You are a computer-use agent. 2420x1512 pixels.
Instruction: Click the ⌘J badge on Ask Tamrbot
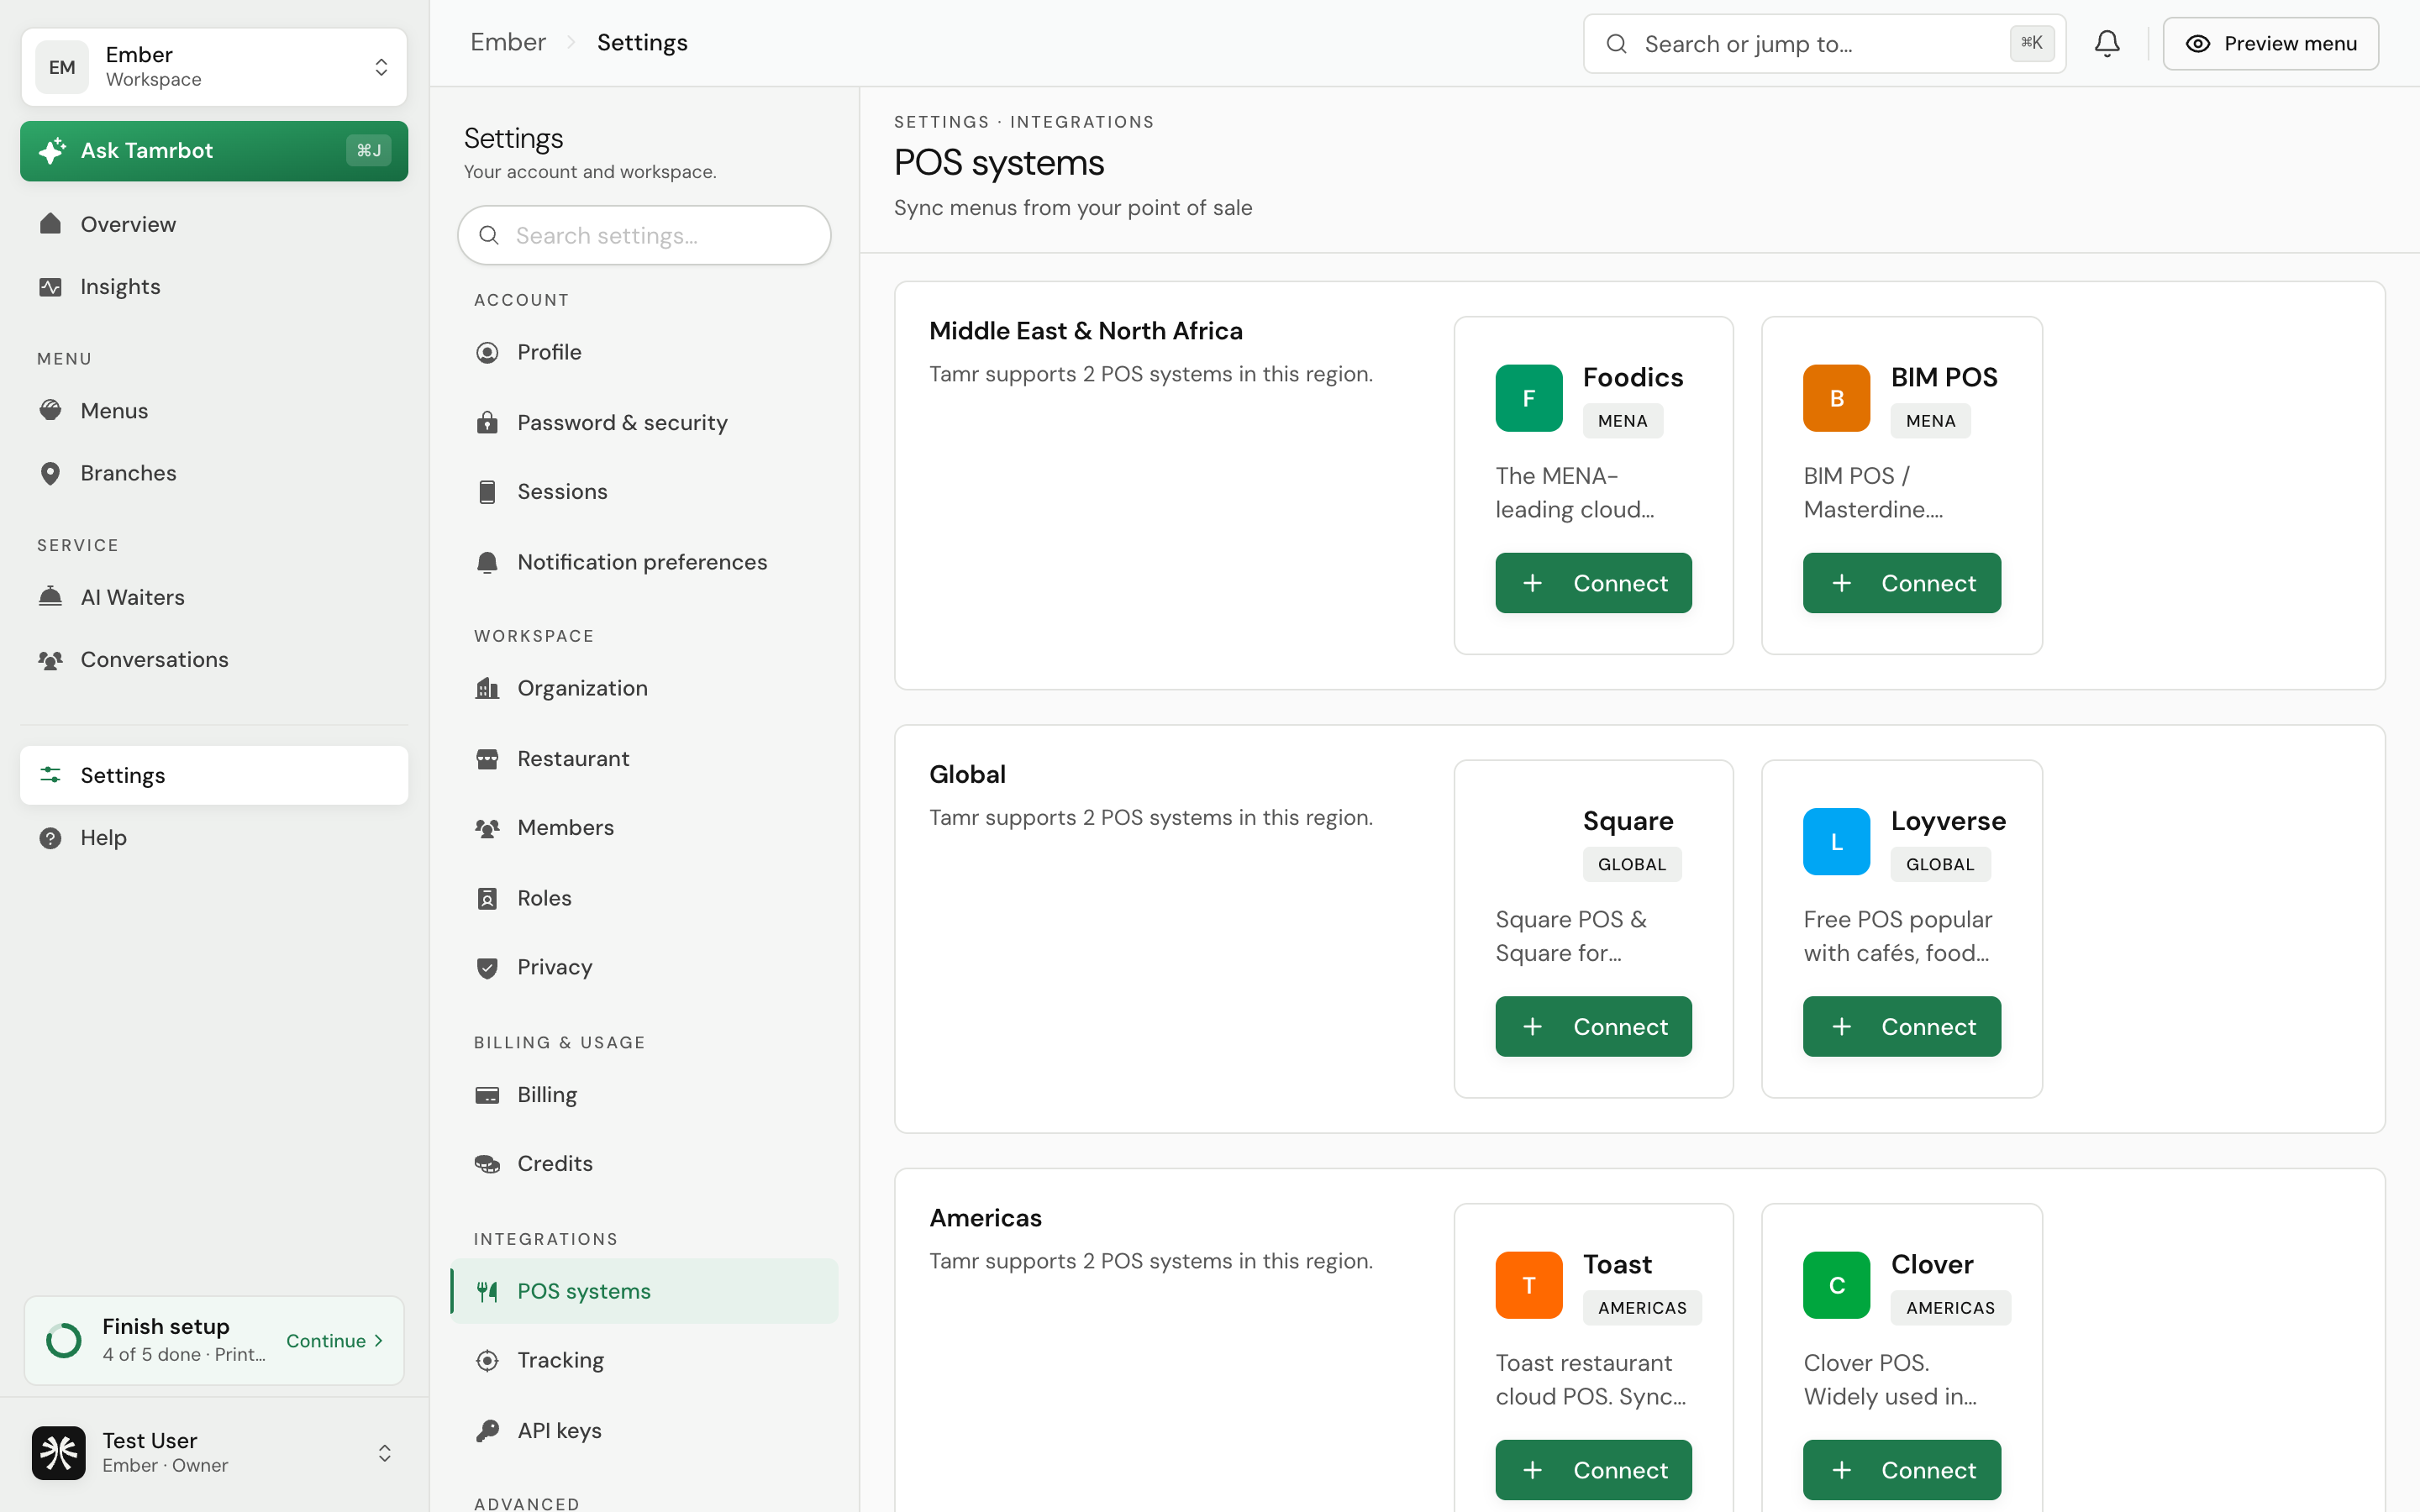[x=369, y=151]
